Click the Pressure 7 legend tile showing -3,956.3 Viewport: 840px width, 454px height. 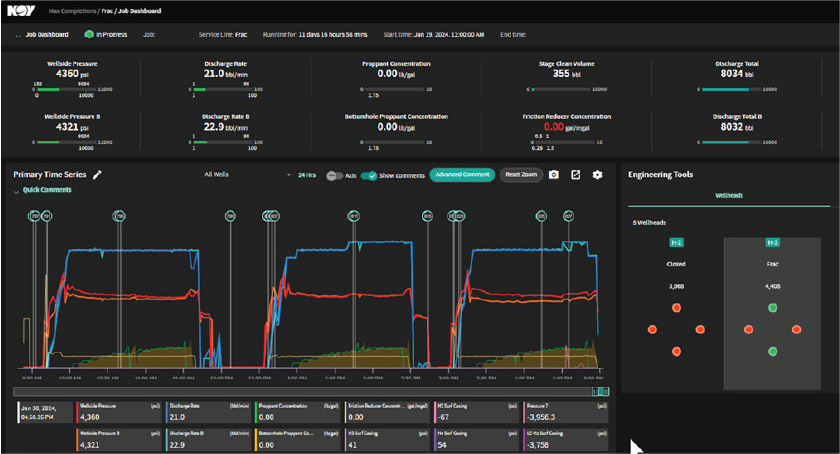click(x=565, y=412)
